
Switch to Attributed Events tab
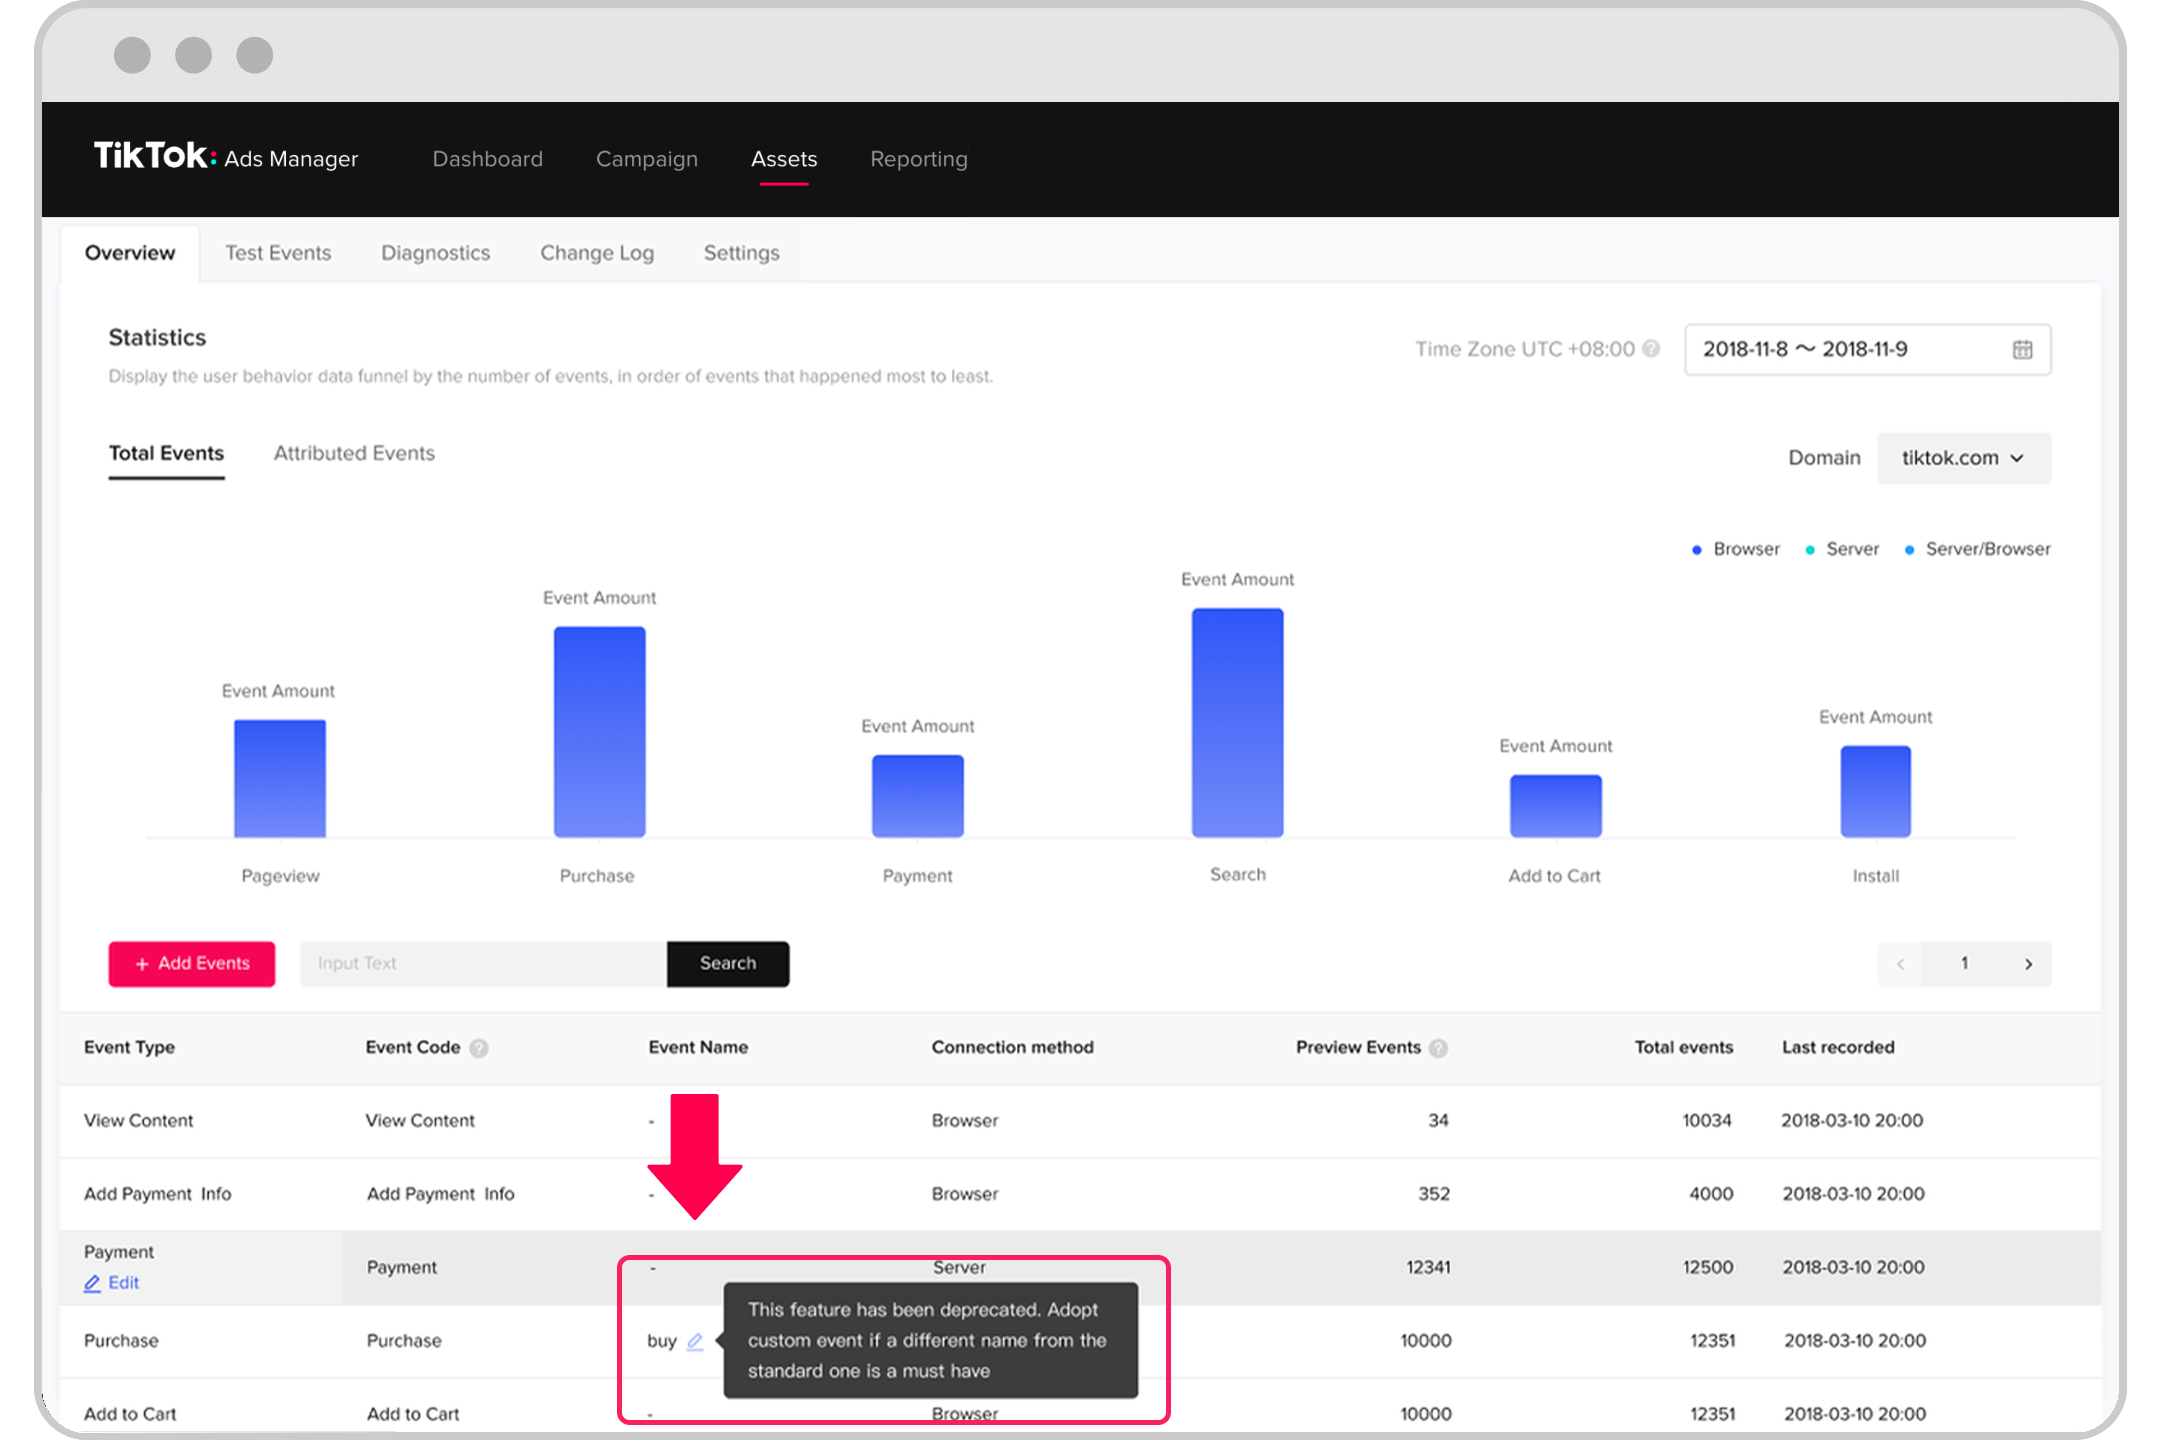click(354, 453)
